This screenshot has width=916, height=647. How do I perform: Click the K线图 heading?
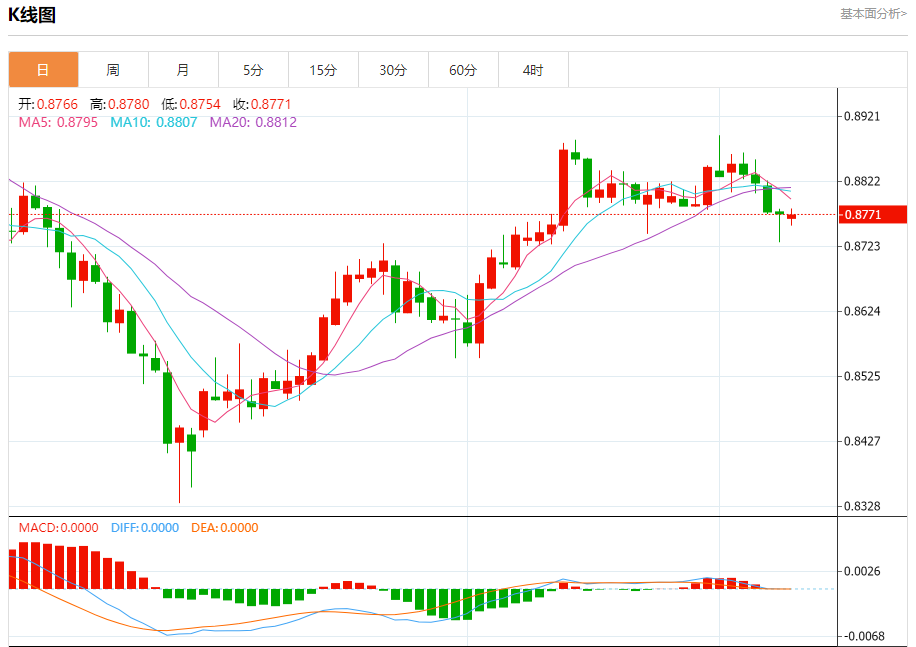coord(32,15)
